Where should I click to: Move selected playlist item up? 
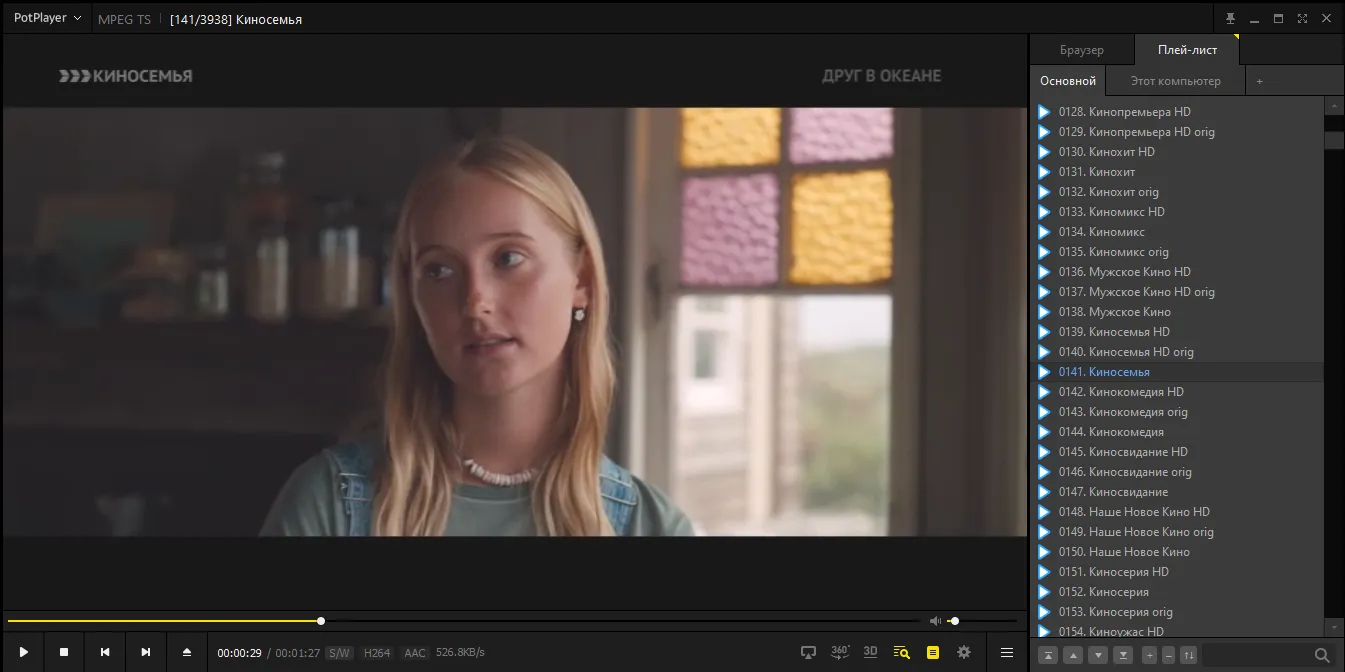(x=1073, y=656)
